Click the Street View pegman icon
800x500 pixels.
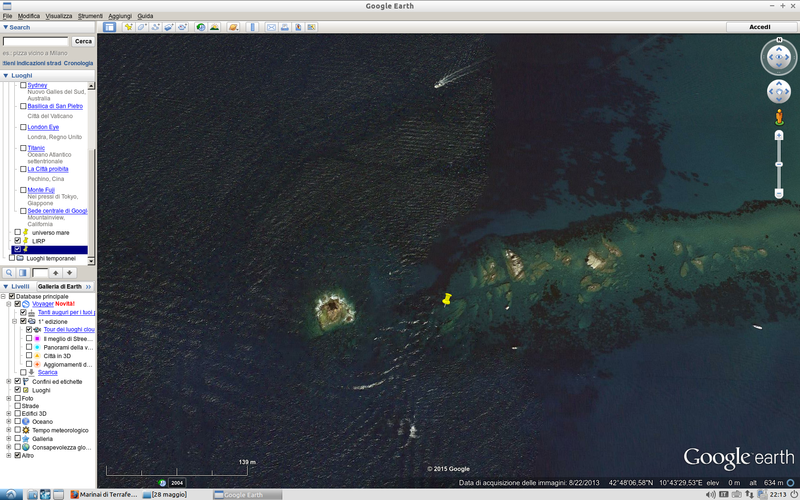tap(779, 117)
